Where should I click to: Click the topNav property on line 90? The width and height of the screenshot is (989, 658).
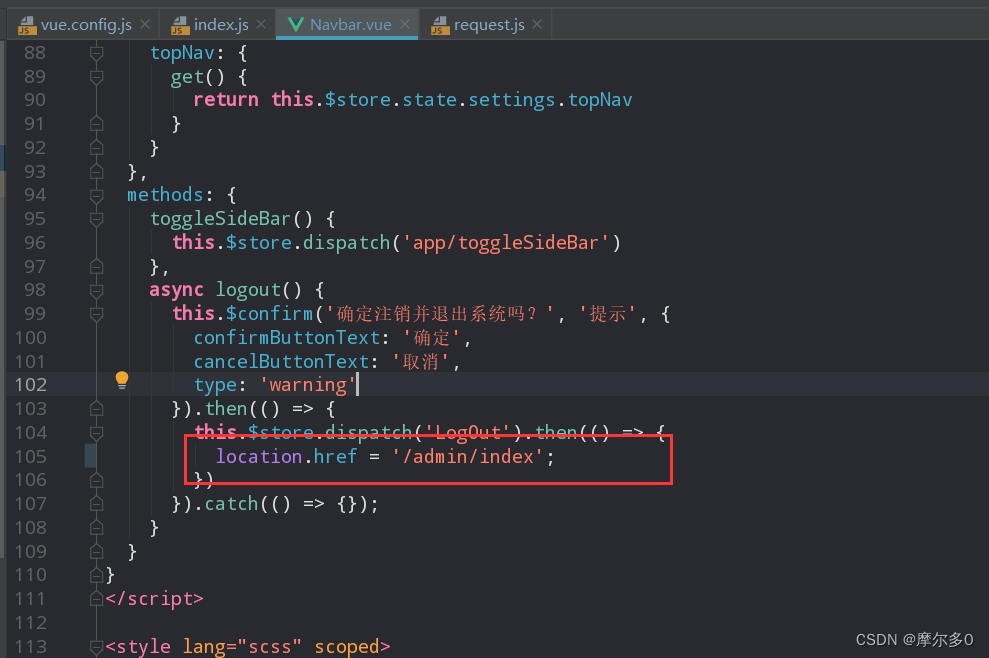(x=600, y=100)
